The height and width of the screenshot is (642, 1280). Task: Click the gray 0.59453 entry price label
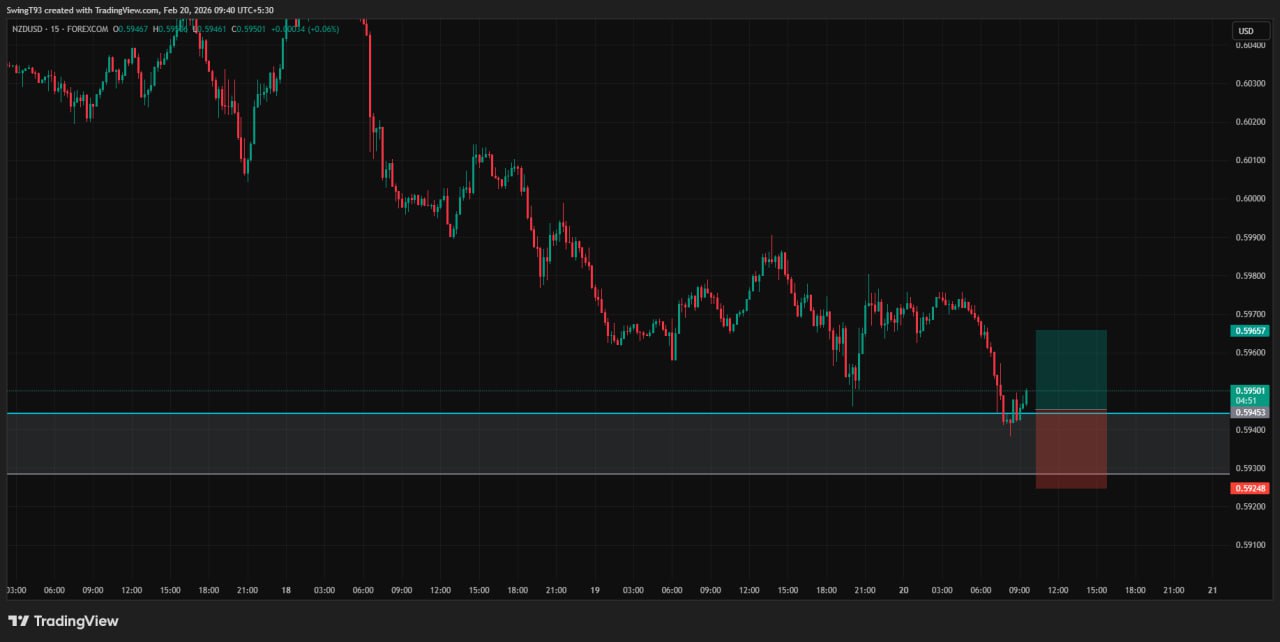click(1250, 412)
